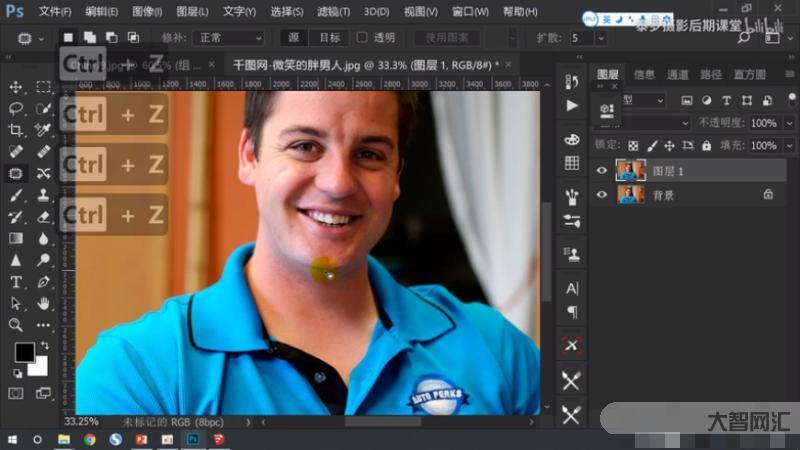Click the black foreground color swatch

point(23,352)
